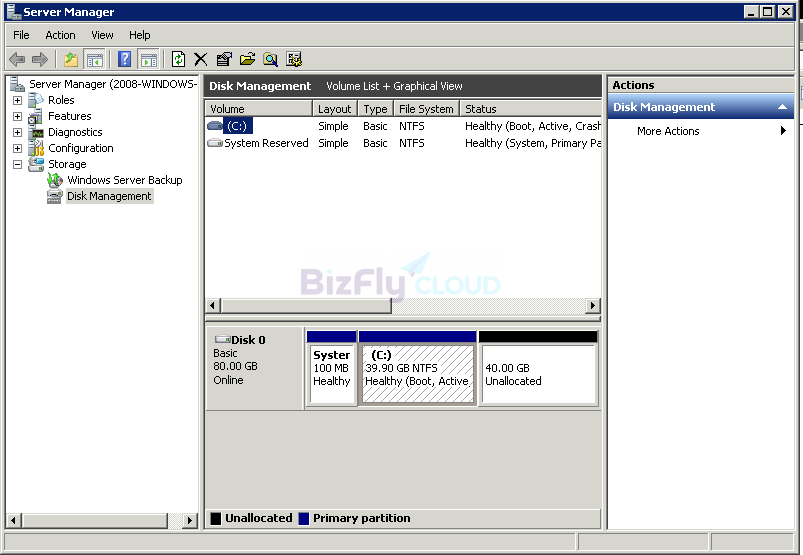The width and height of the screenshot is (803, 555).
Task: Select System Reserved 100 MB partition block
Action: pos(331,369)
